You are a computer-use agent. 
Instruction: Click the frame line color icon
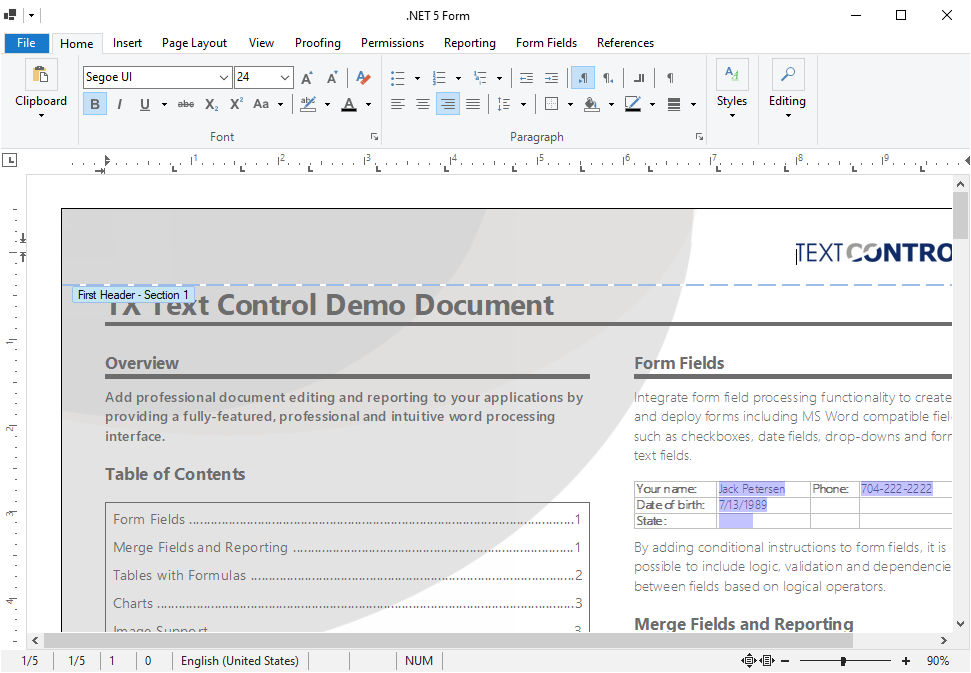tap(633, 104)
